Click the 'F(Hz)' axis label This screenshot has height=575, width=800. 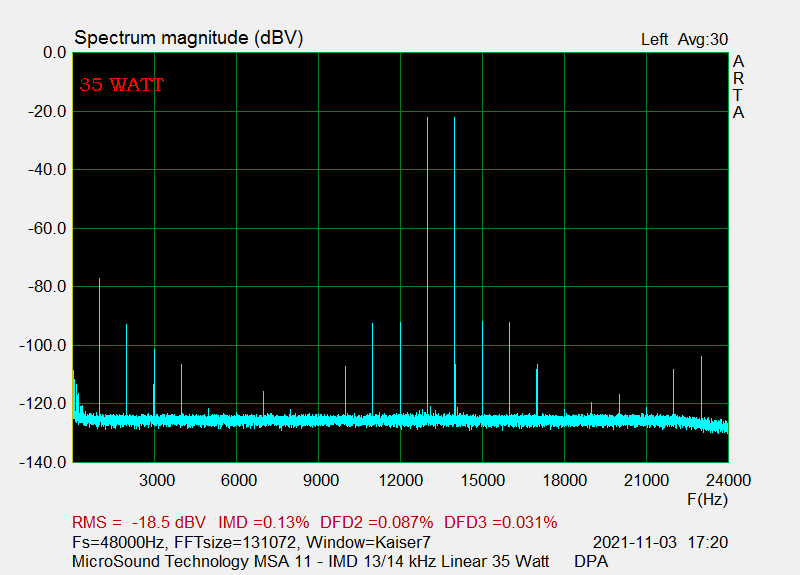click(x=707, y=499)
